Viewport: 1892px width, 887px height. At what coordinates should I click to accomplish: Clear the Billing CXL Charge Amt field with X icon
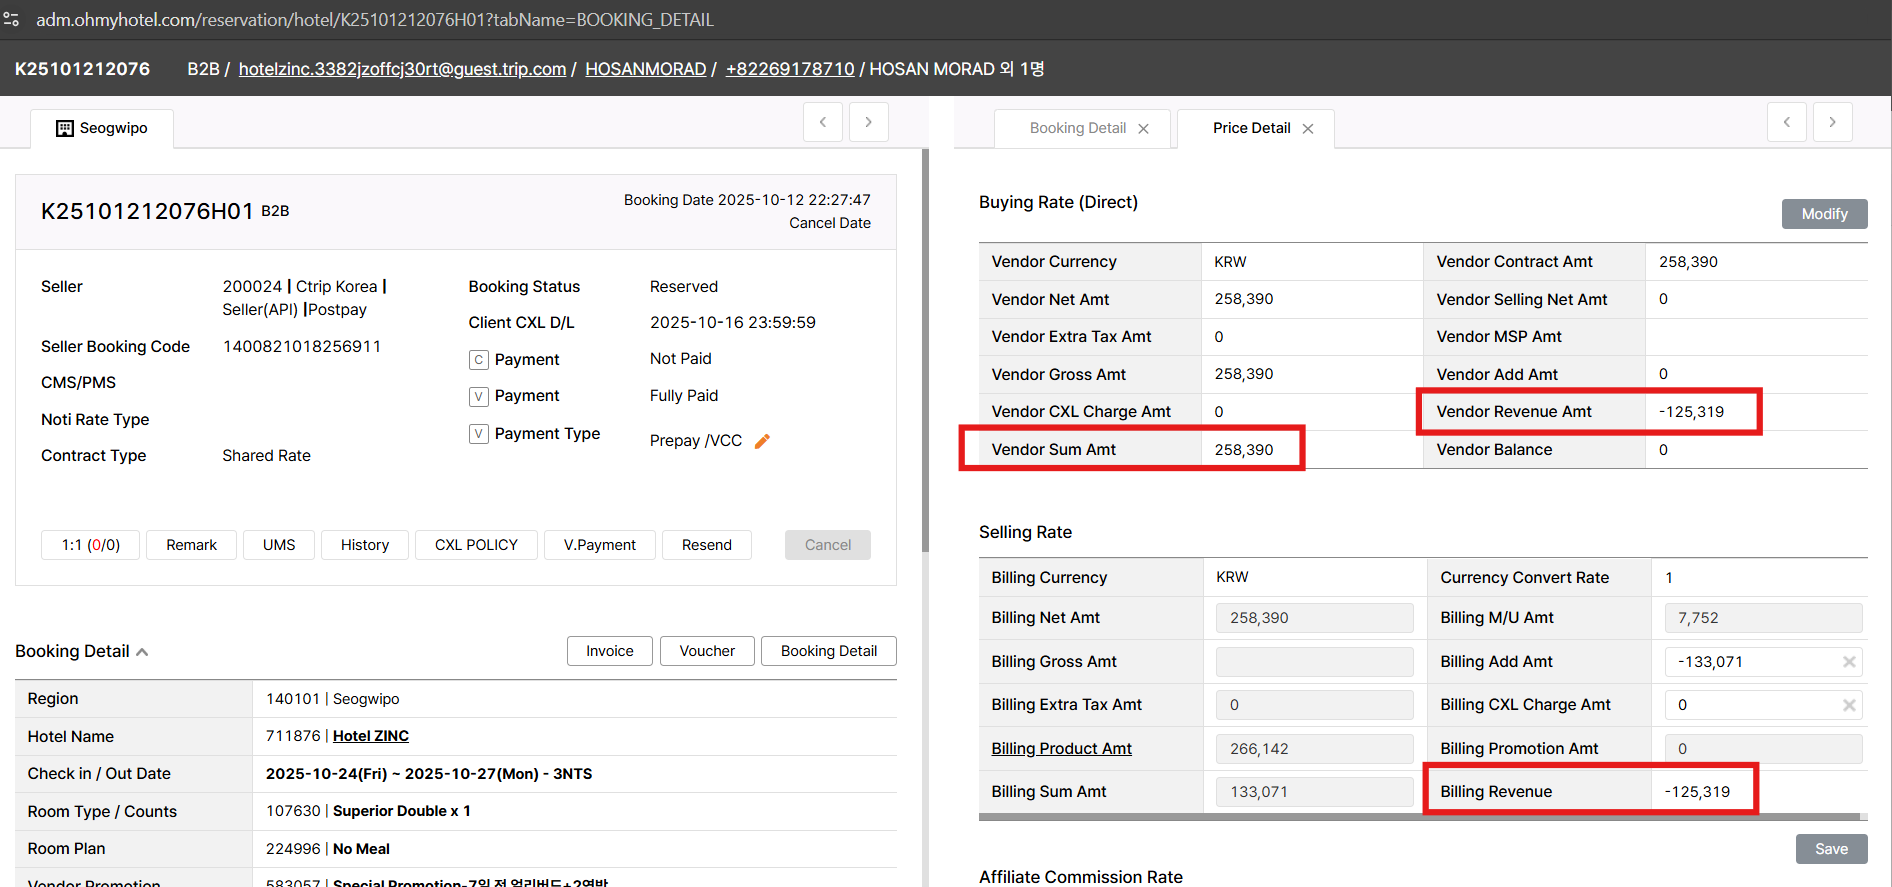click(x=1849, y=705)
